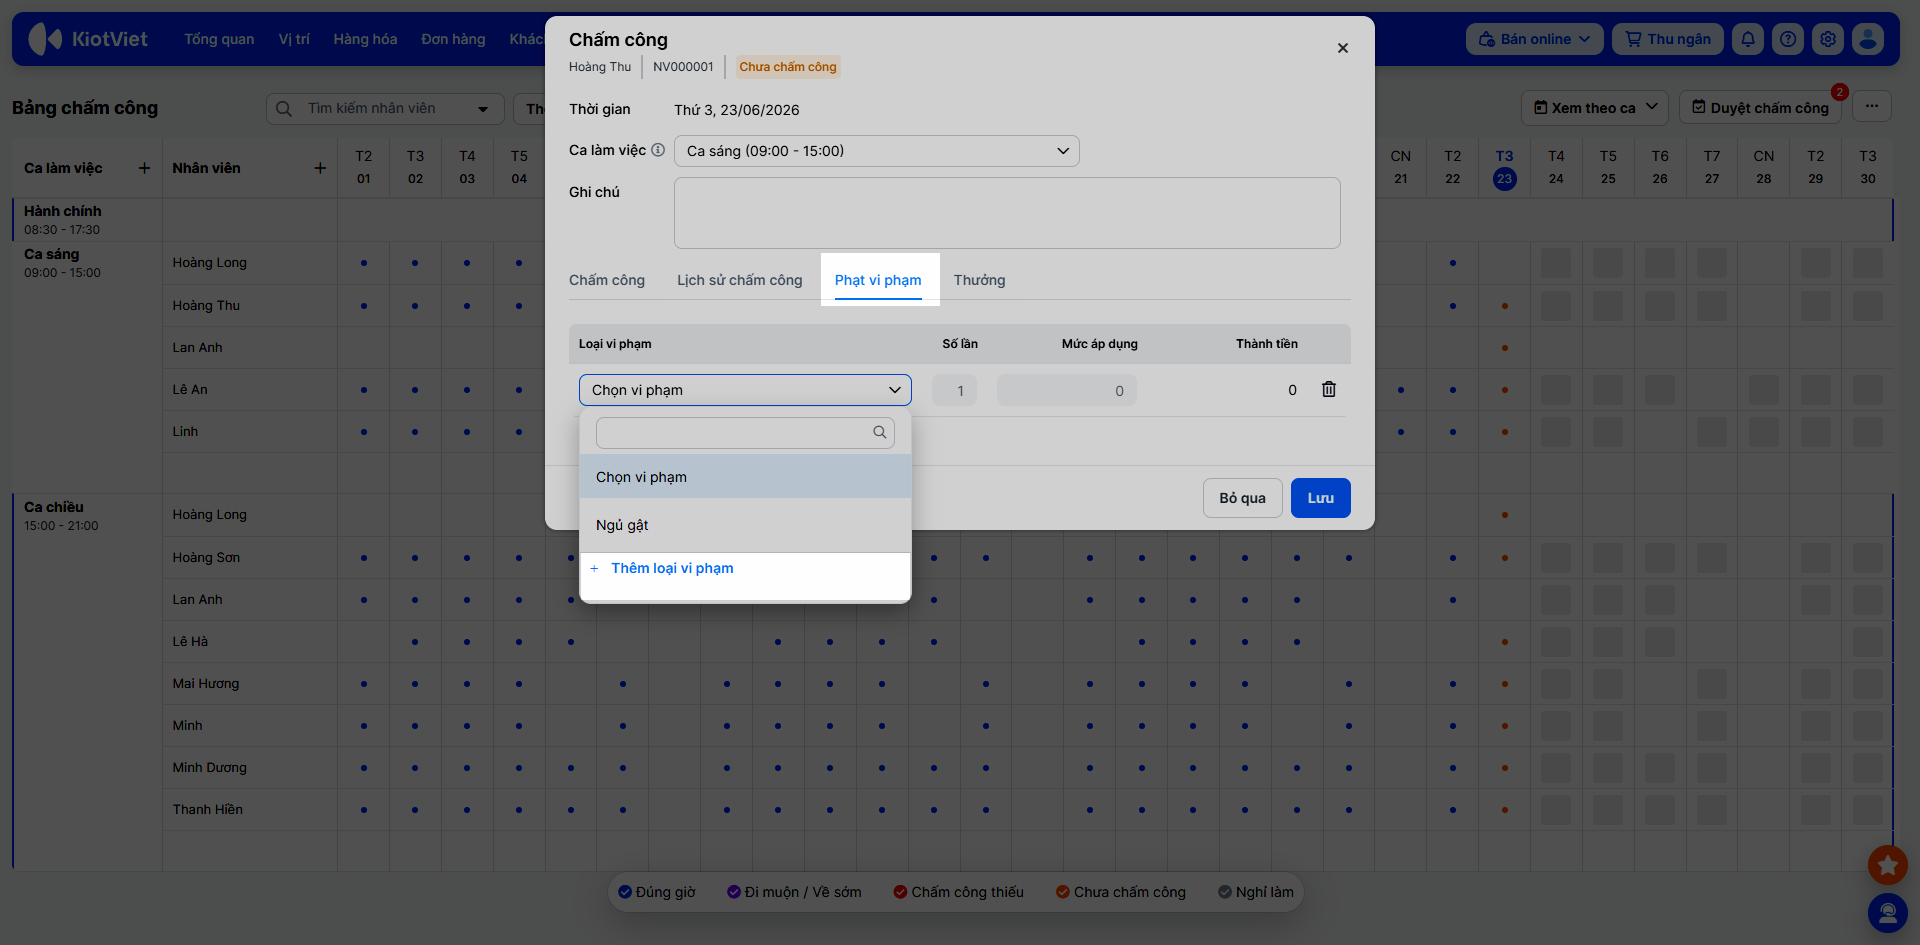Click the search icon in violation dropdown

880,432
